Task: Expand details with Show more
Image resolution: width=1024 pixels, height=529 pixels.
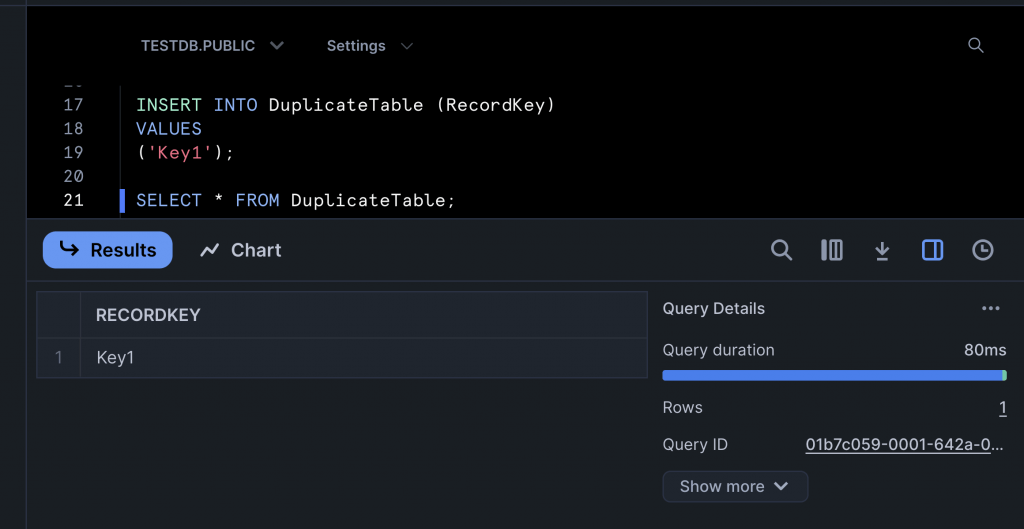Action: (734, 486)
